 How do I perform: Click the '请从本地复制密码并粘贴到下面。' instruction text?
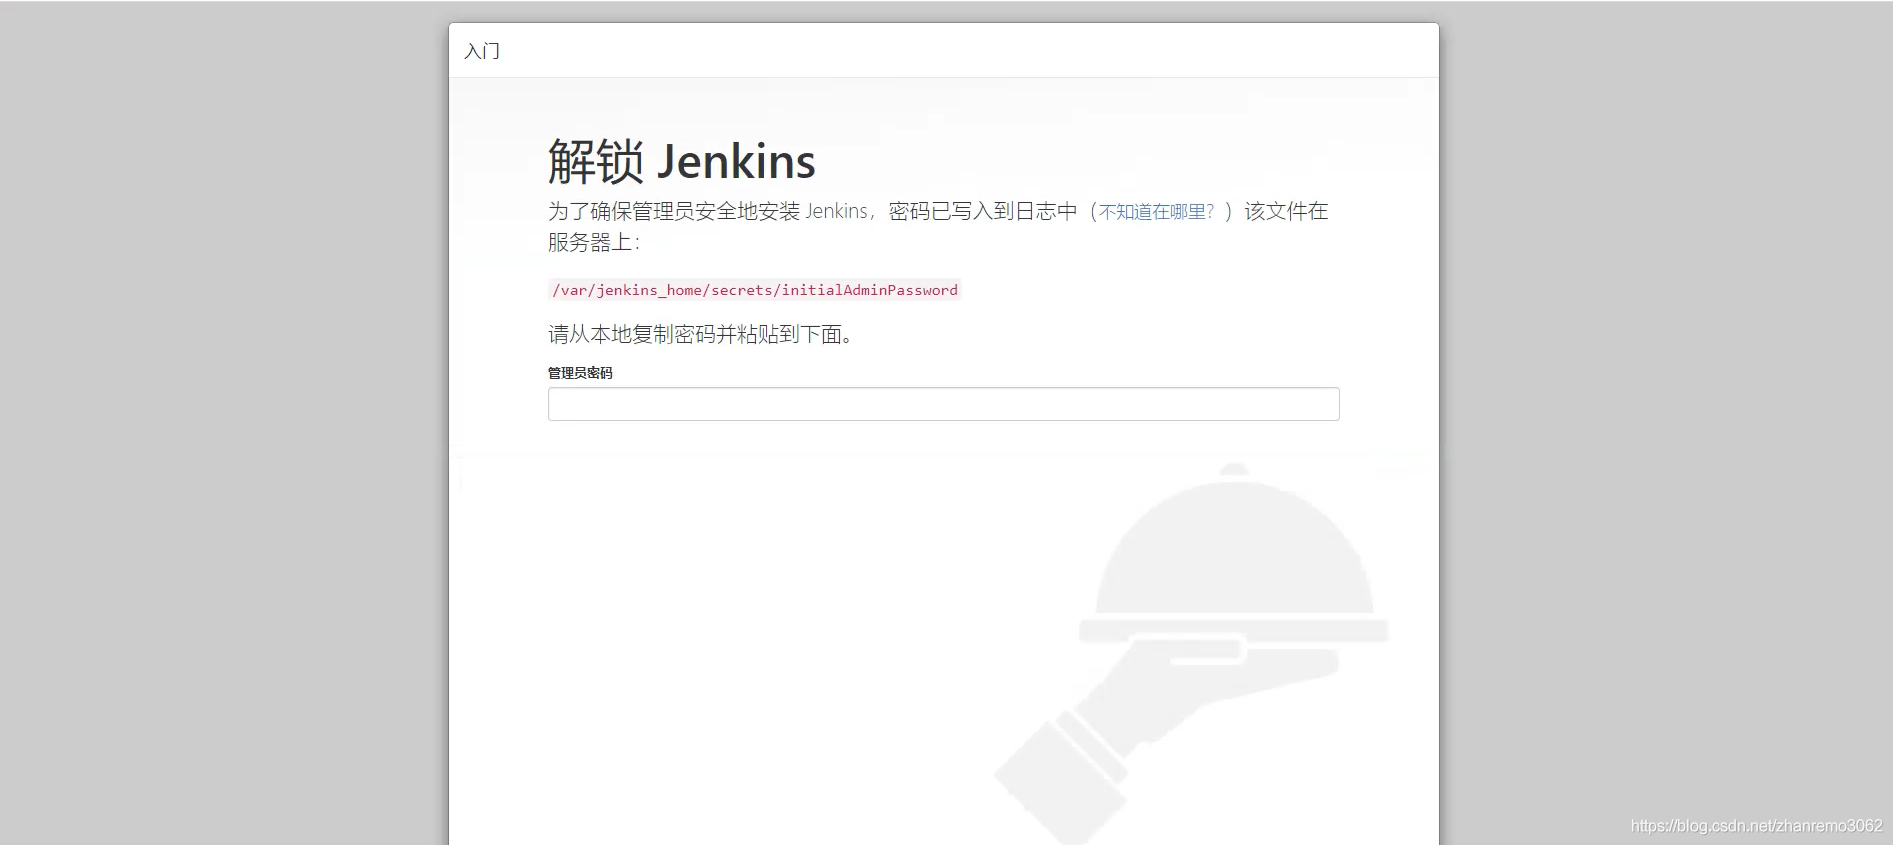pyautogui.click(x=700, y=334)
